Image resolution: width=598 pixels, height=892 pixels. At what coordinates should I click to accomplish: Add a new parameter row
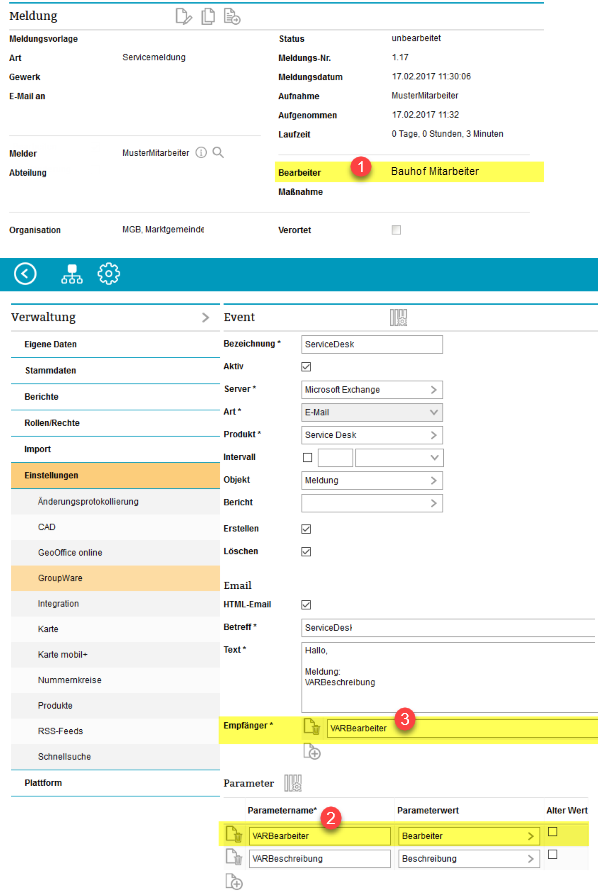tap(234, 881)
